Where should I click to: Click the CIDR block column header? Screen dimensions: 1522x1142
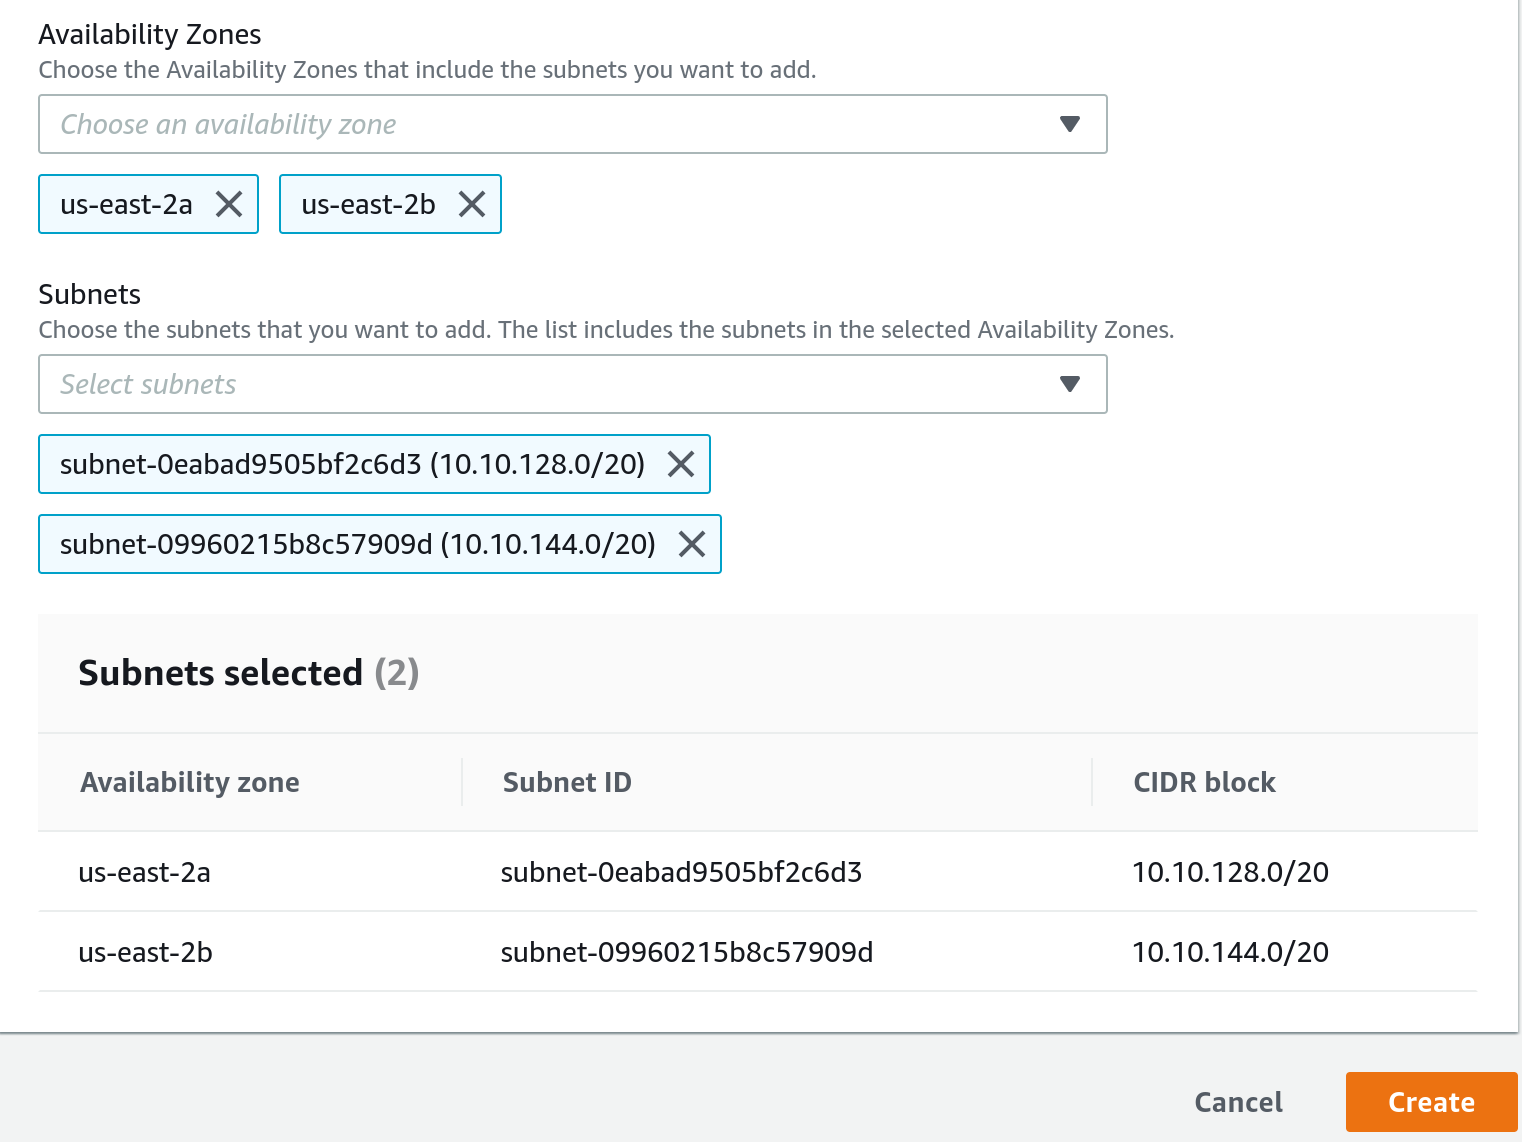(1204, 782)
